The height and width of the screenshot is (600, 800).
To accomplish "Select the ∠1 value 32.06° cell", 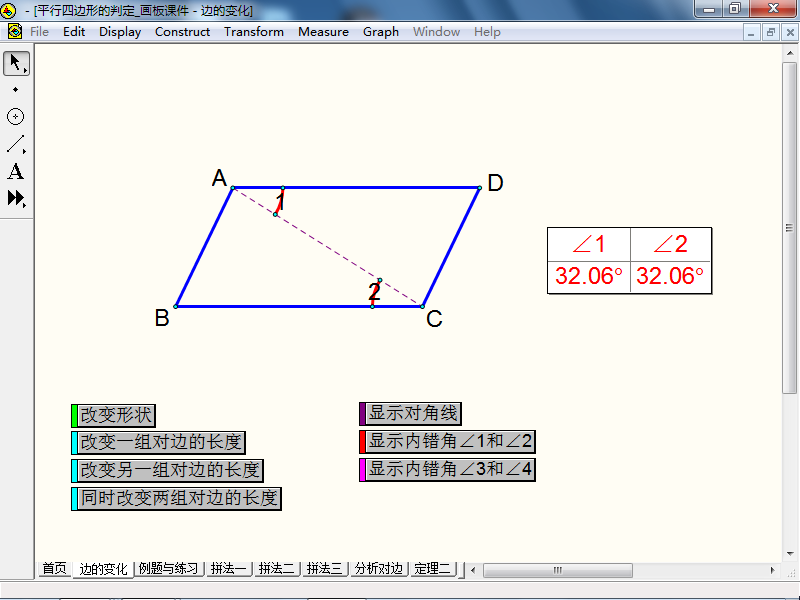I will click(x=589, y=277).
